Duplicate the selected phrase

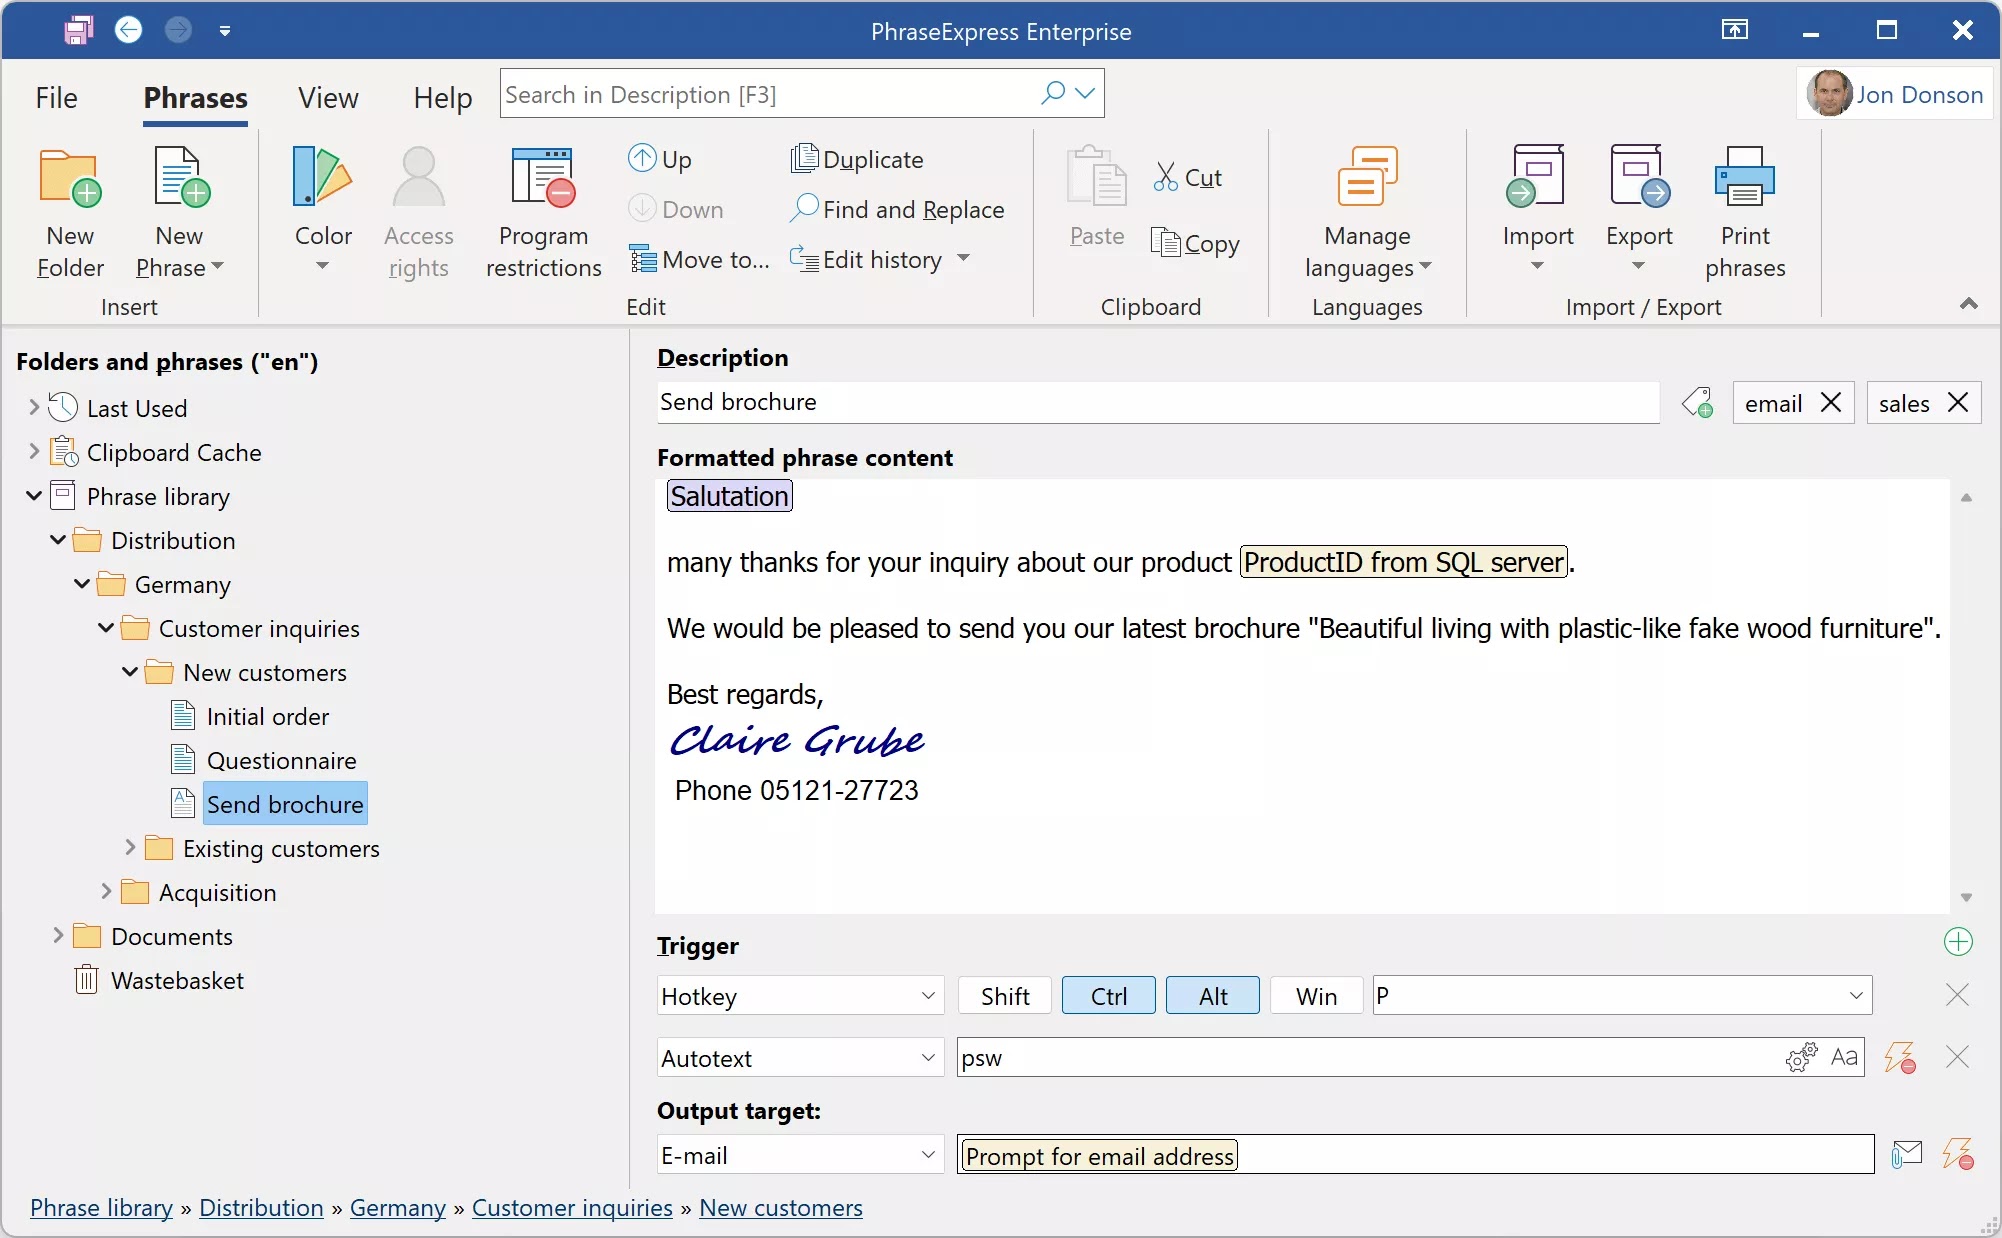click(857, 159)
